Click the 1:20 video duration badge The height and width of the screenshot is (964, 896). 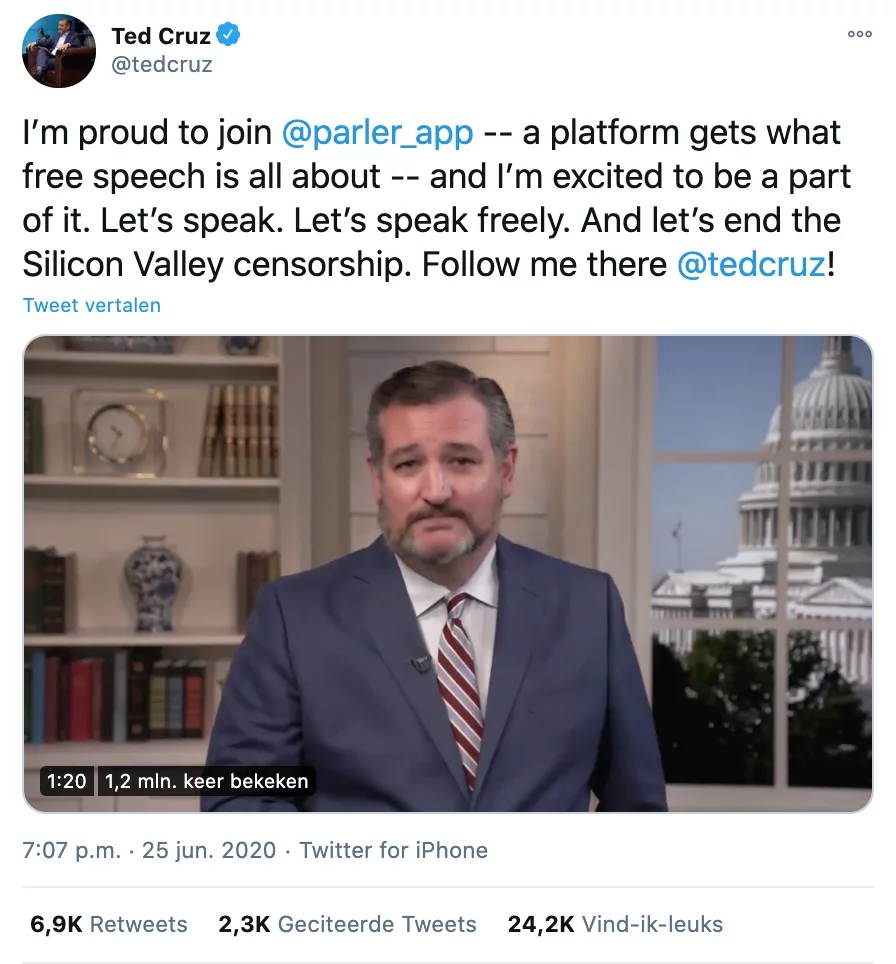pos(67,780)
